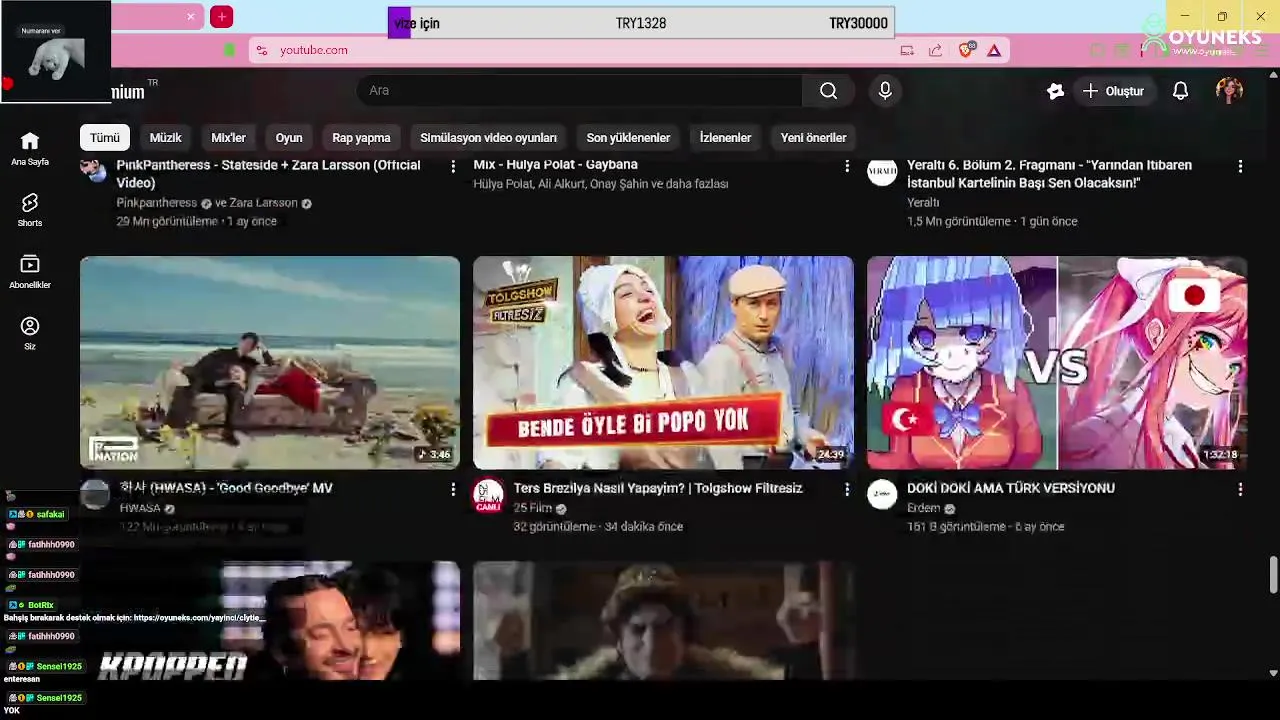Open Ters Brezilya Nasıl Yapayım title
The width and height of the screenshot is (1280, 720).
[658, 488]
